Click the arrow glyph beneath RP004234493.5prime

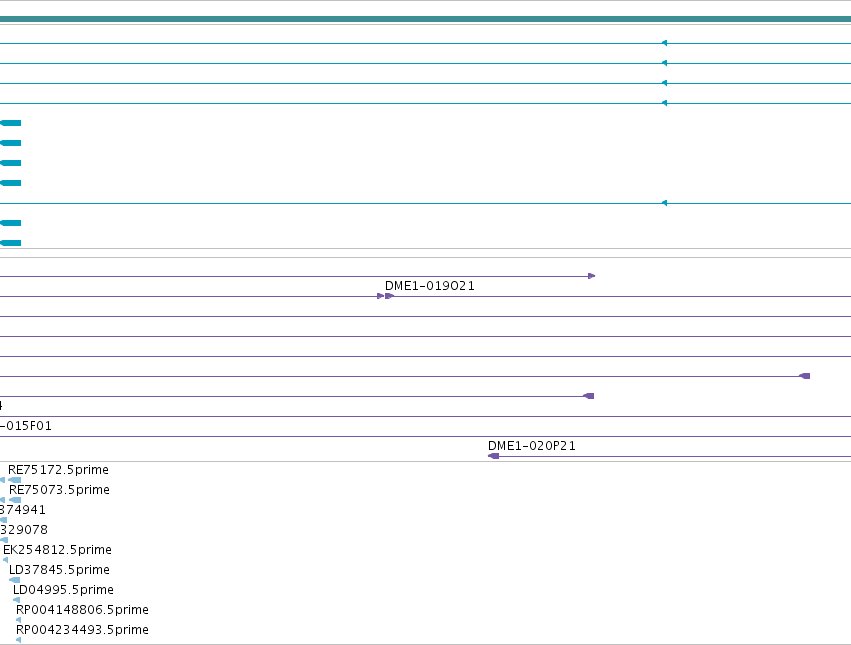tap(18, 640)
